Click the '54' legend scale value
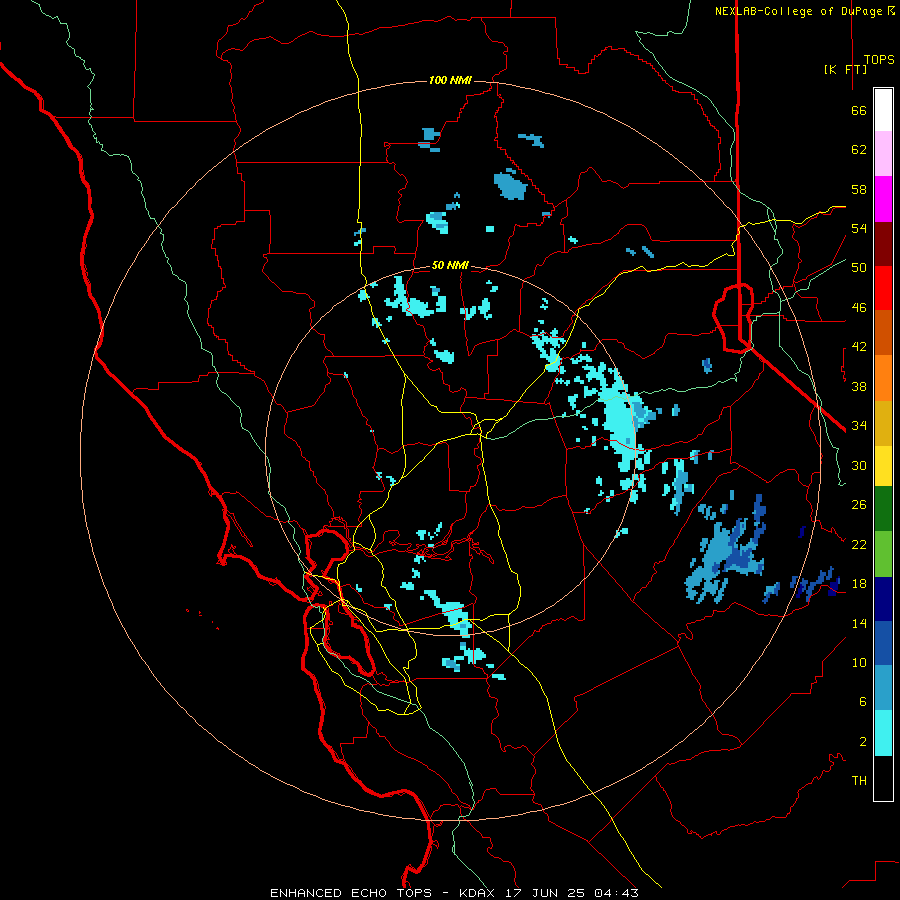Viewport: 900px width, 900px height. coord(859,228)
